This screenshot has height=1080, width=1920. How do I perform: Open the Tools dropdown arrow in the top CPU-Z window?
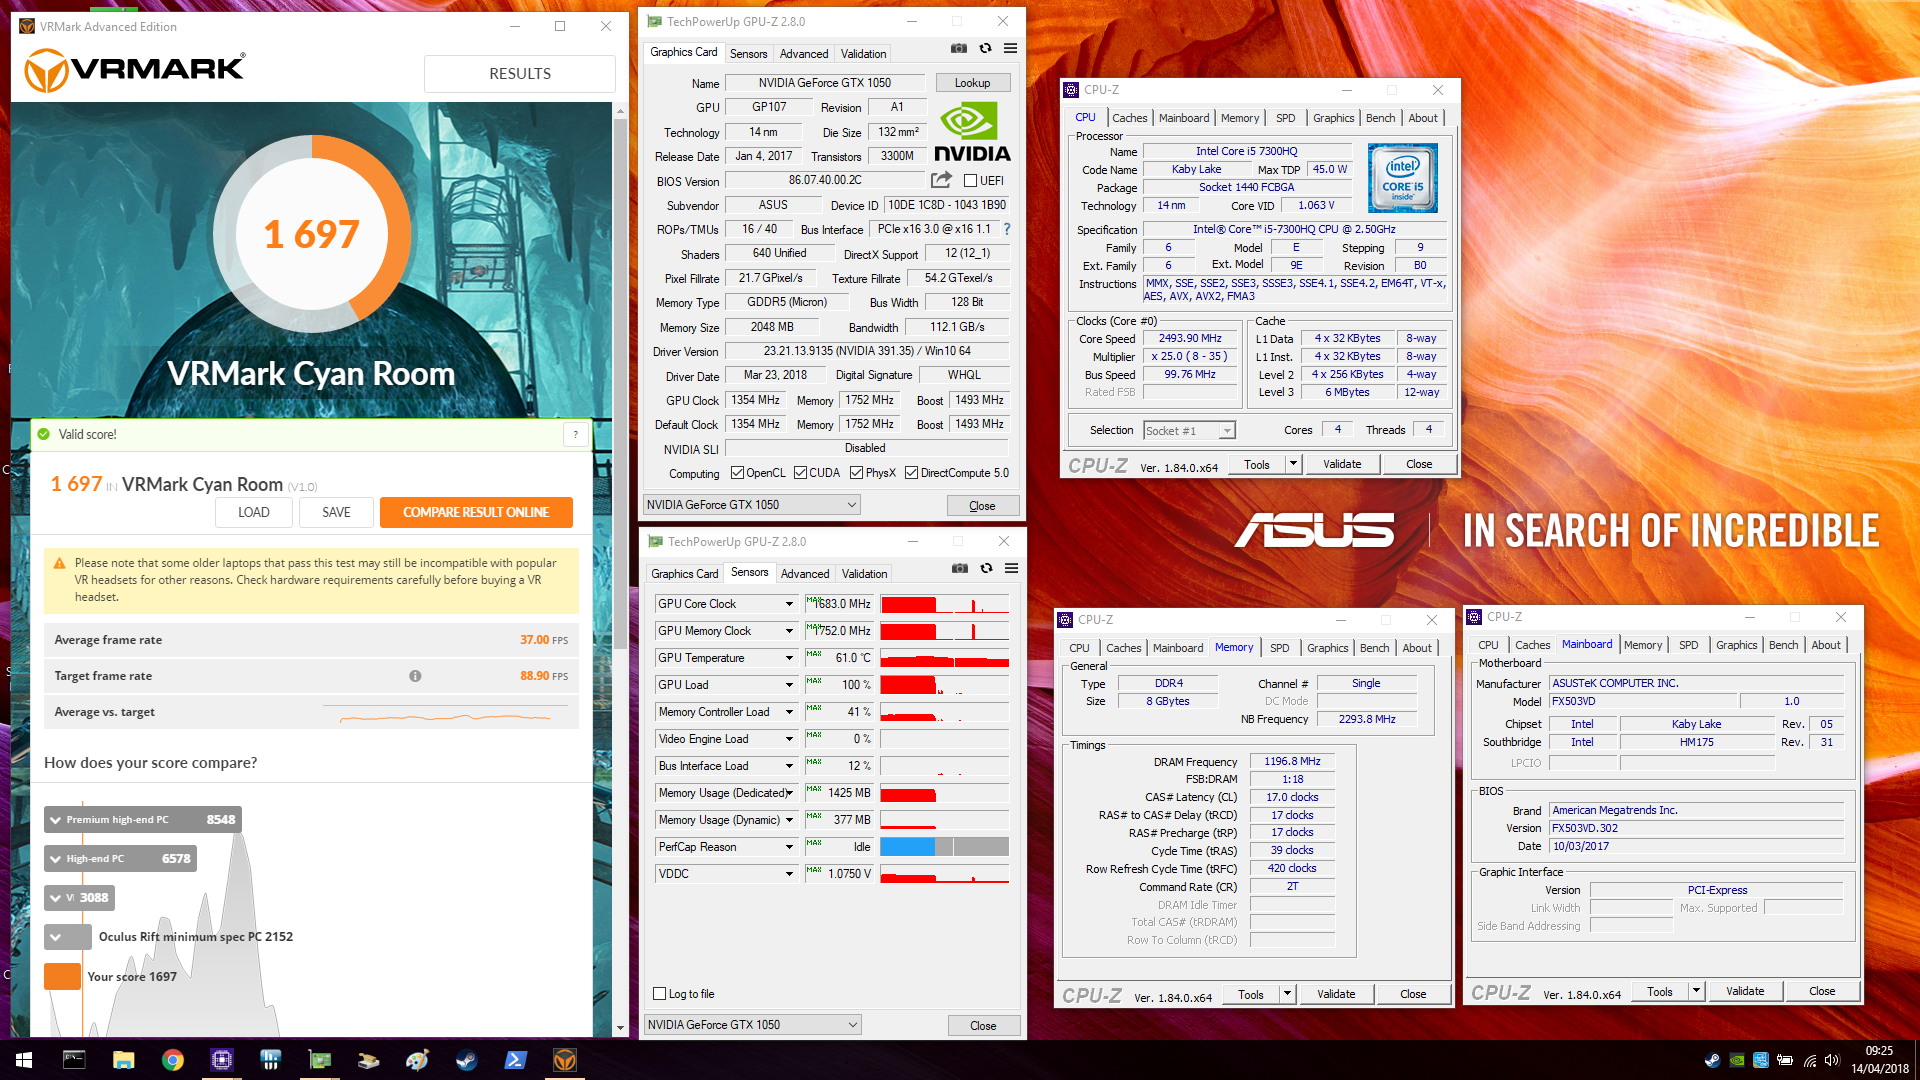1292,464
